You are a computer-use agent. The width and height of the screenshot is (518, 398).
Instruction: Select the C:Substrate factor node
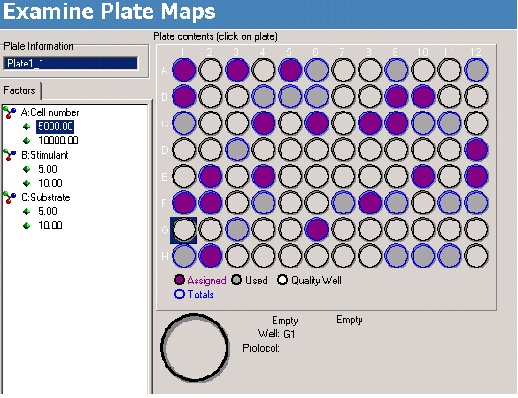(x=46, y=198)
